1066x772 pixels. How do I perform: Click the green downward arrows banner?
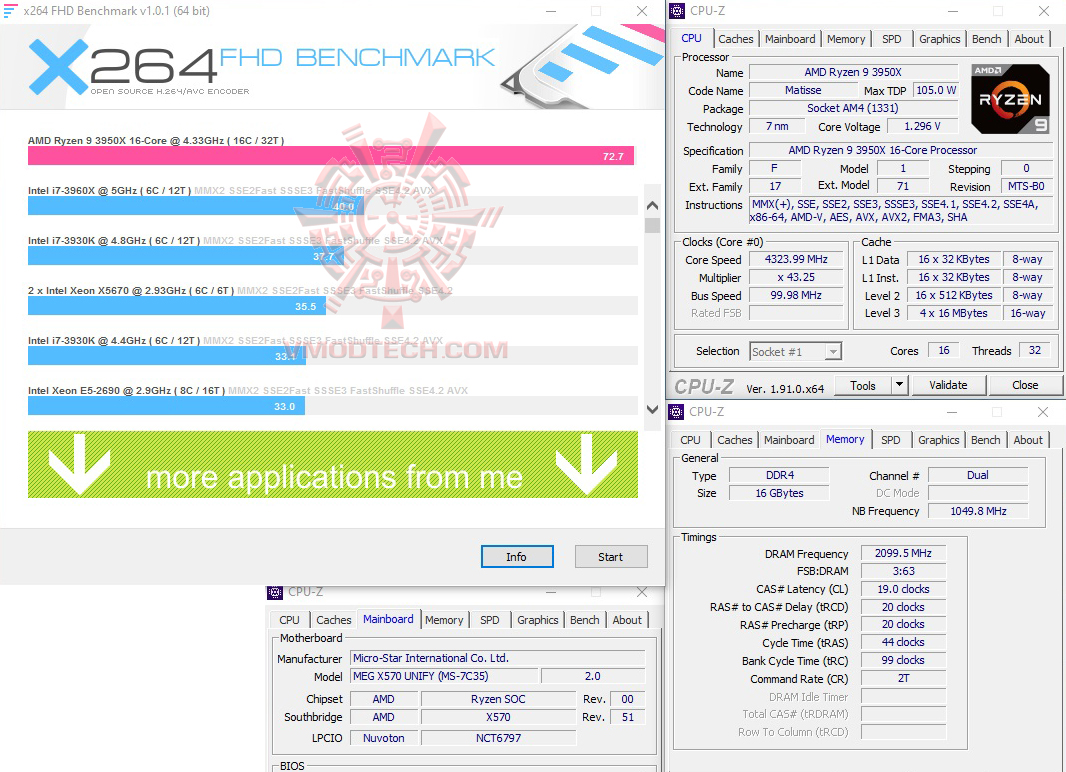[x=330, y=463]
